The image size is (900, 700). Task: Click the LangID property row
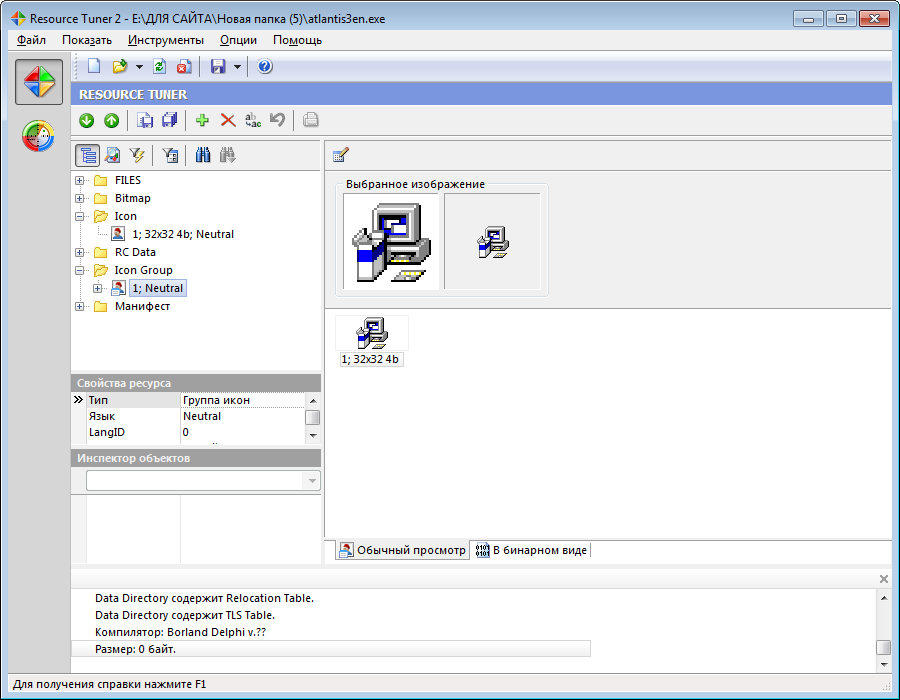(x=195, y=432)
